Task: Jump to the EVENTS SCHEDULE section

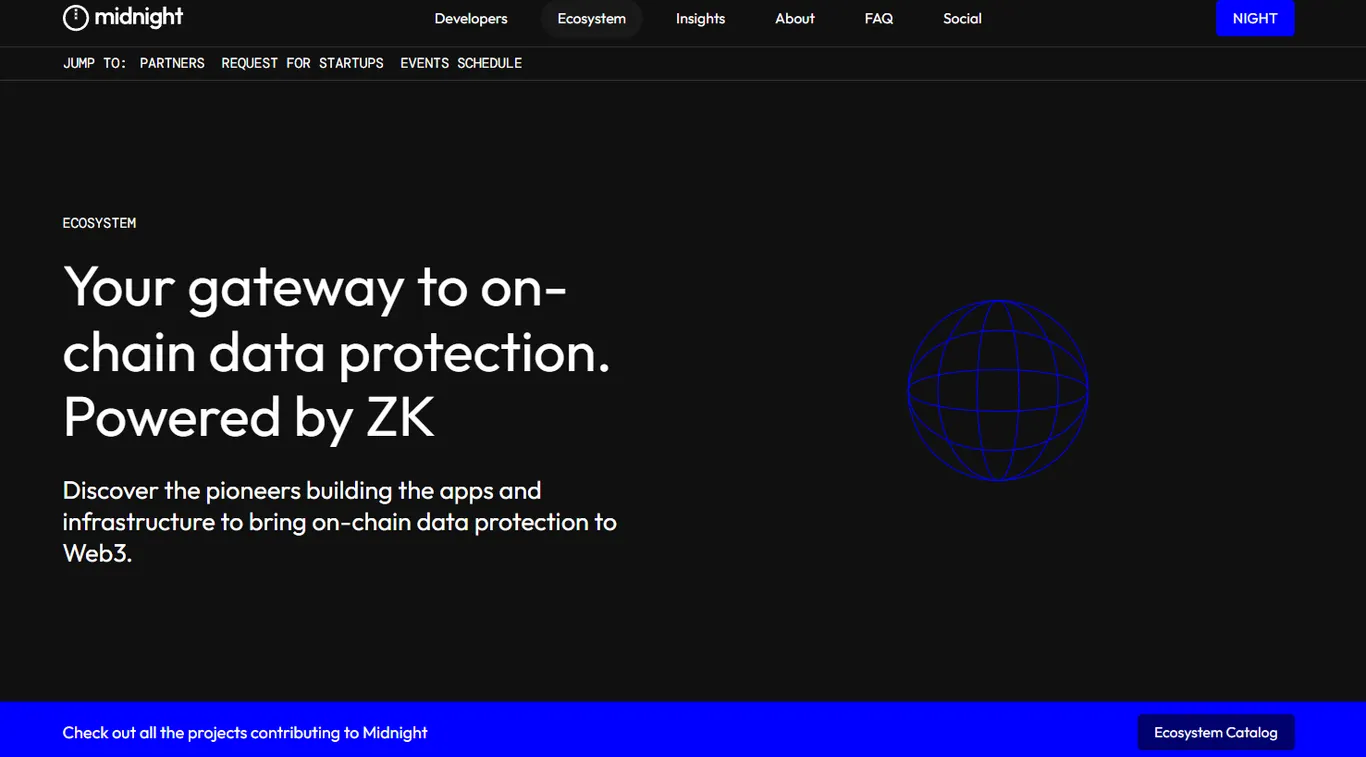Action: pyautogui.click(x=461, y=63)
